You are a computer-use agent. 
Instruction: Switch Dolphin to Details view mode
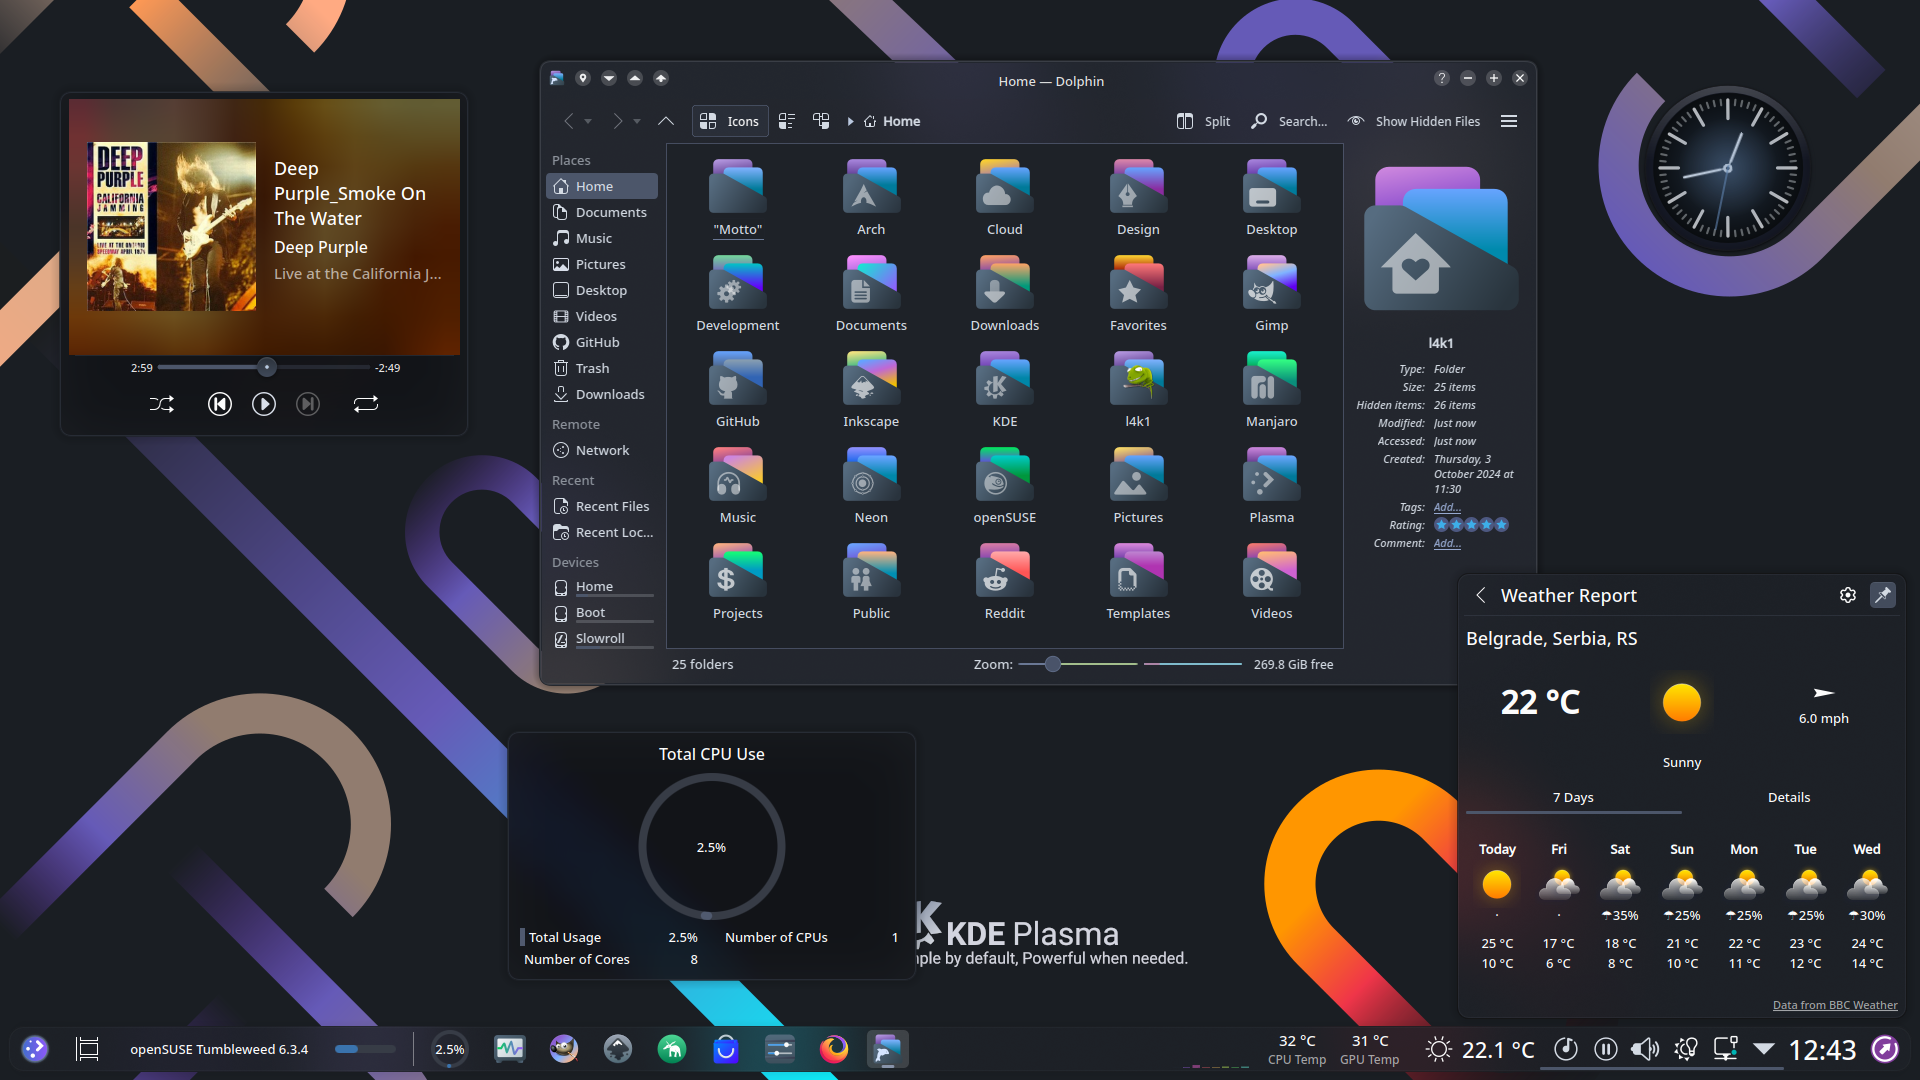[x=821, y=121]
